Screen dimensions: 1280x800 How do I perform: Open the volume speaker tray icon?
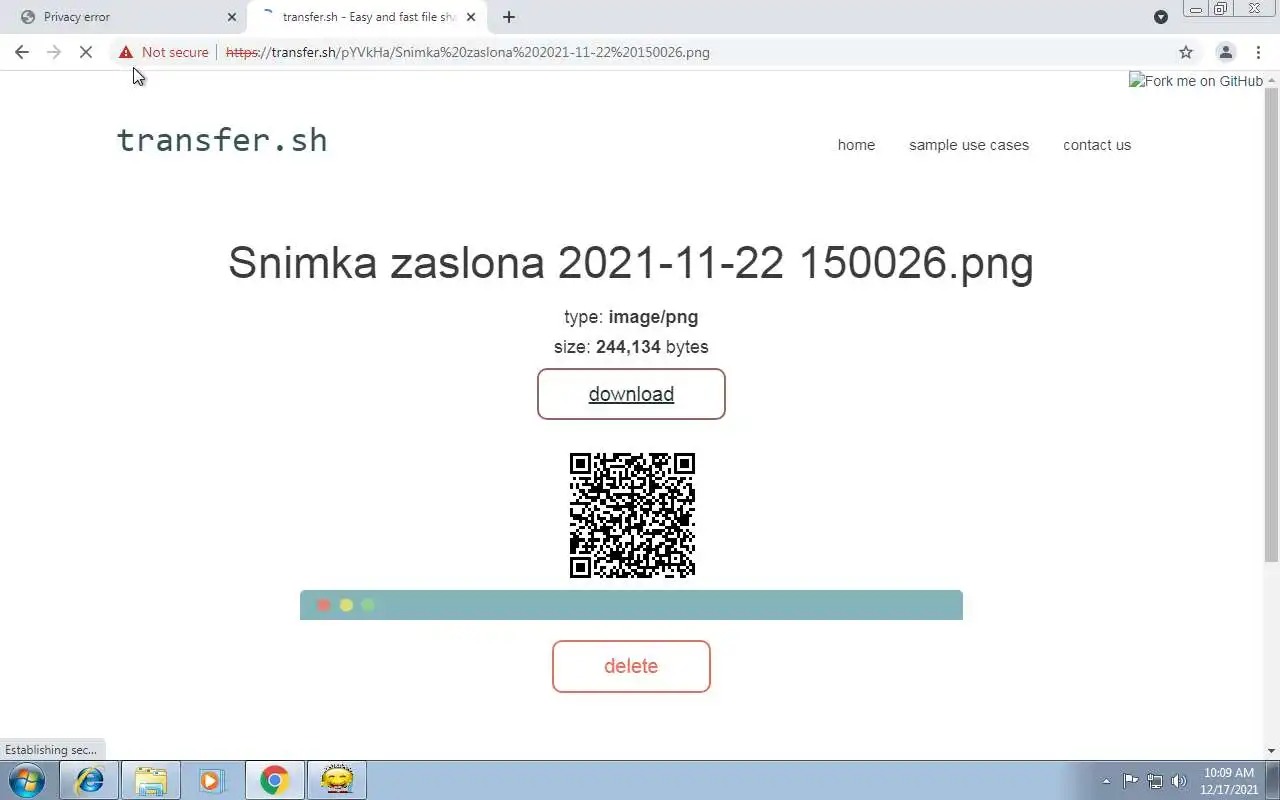click(x=1179, y=781)
